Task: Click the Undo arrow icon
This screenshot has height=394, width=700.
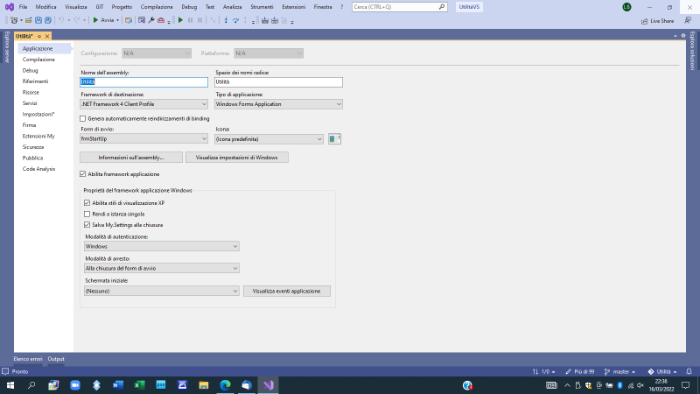Action: click(61, 20)
